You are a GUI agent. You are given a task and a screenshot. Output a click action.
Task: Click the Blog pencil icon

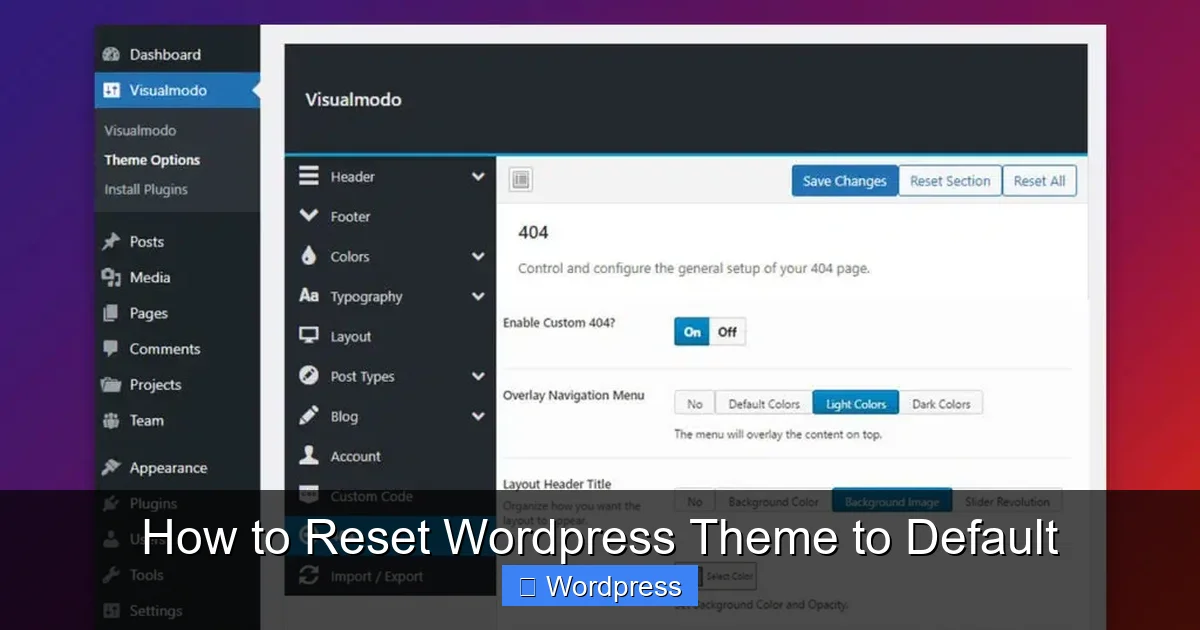[309, 416]
